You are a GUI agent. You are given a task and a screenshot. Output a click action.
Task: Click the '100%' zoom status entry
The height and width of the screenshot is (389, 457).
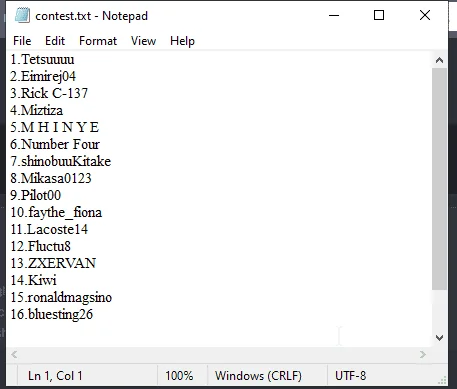pyautogui.click(x=179, y=376)
